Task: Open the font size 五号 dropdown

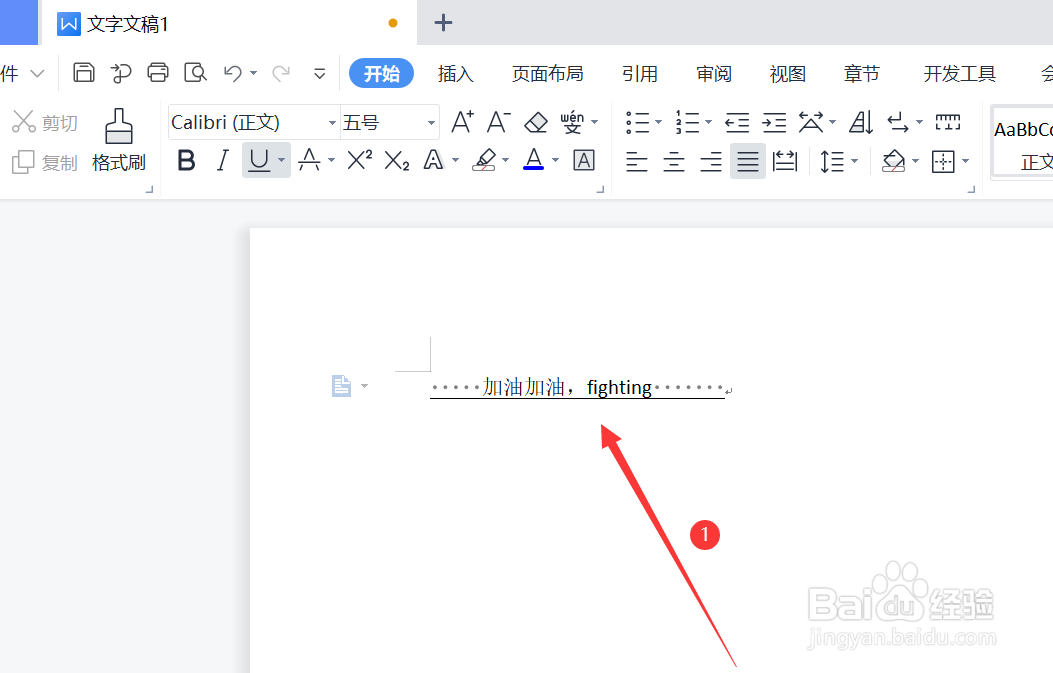Action: pos(431,123)
